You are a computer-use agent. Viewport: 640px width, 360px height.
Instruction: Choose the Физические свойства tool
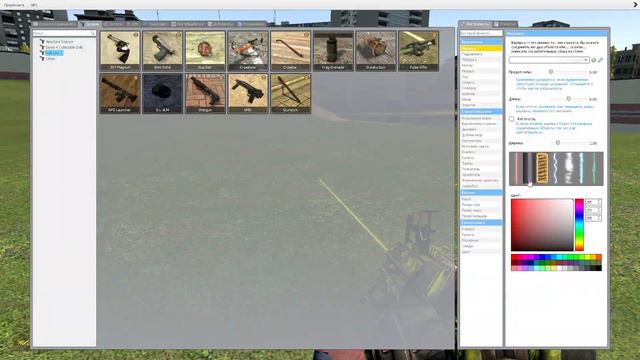481,180
